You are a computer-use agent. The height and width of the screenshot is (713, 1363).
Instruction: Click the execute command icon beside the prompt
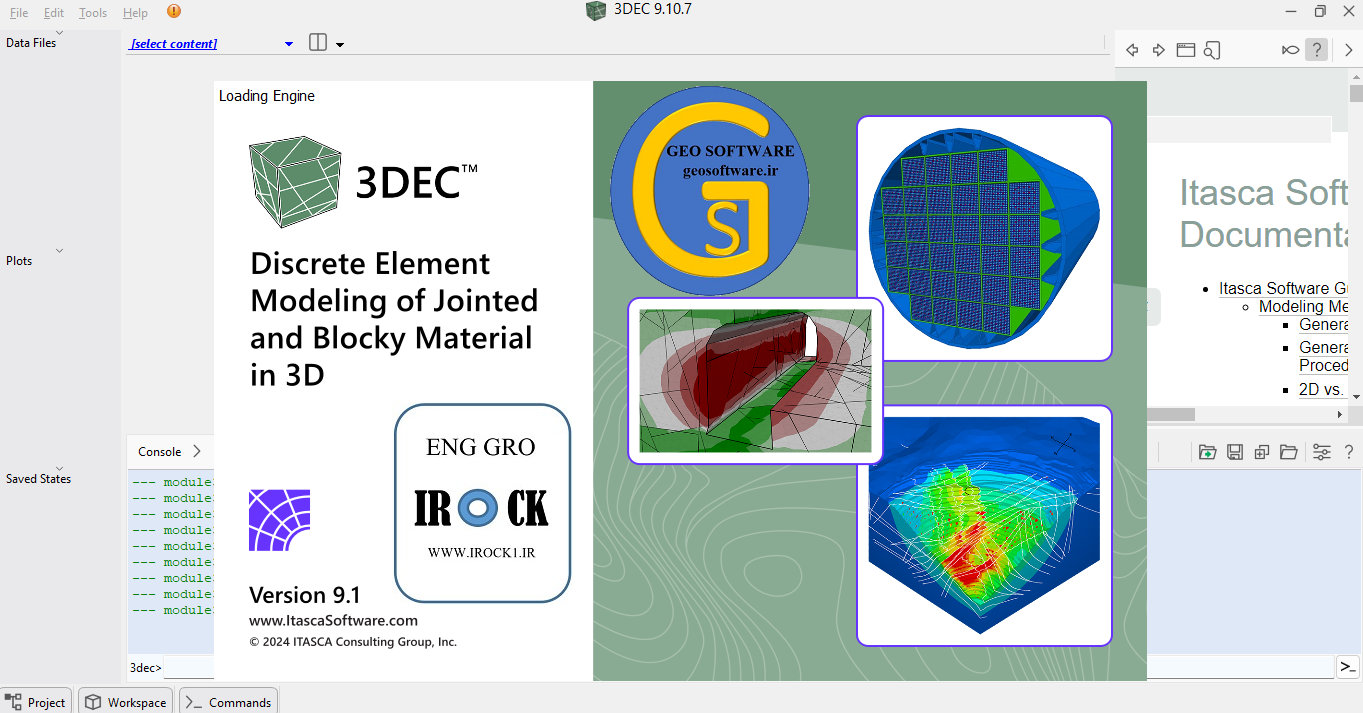(x=1348, y=667)
